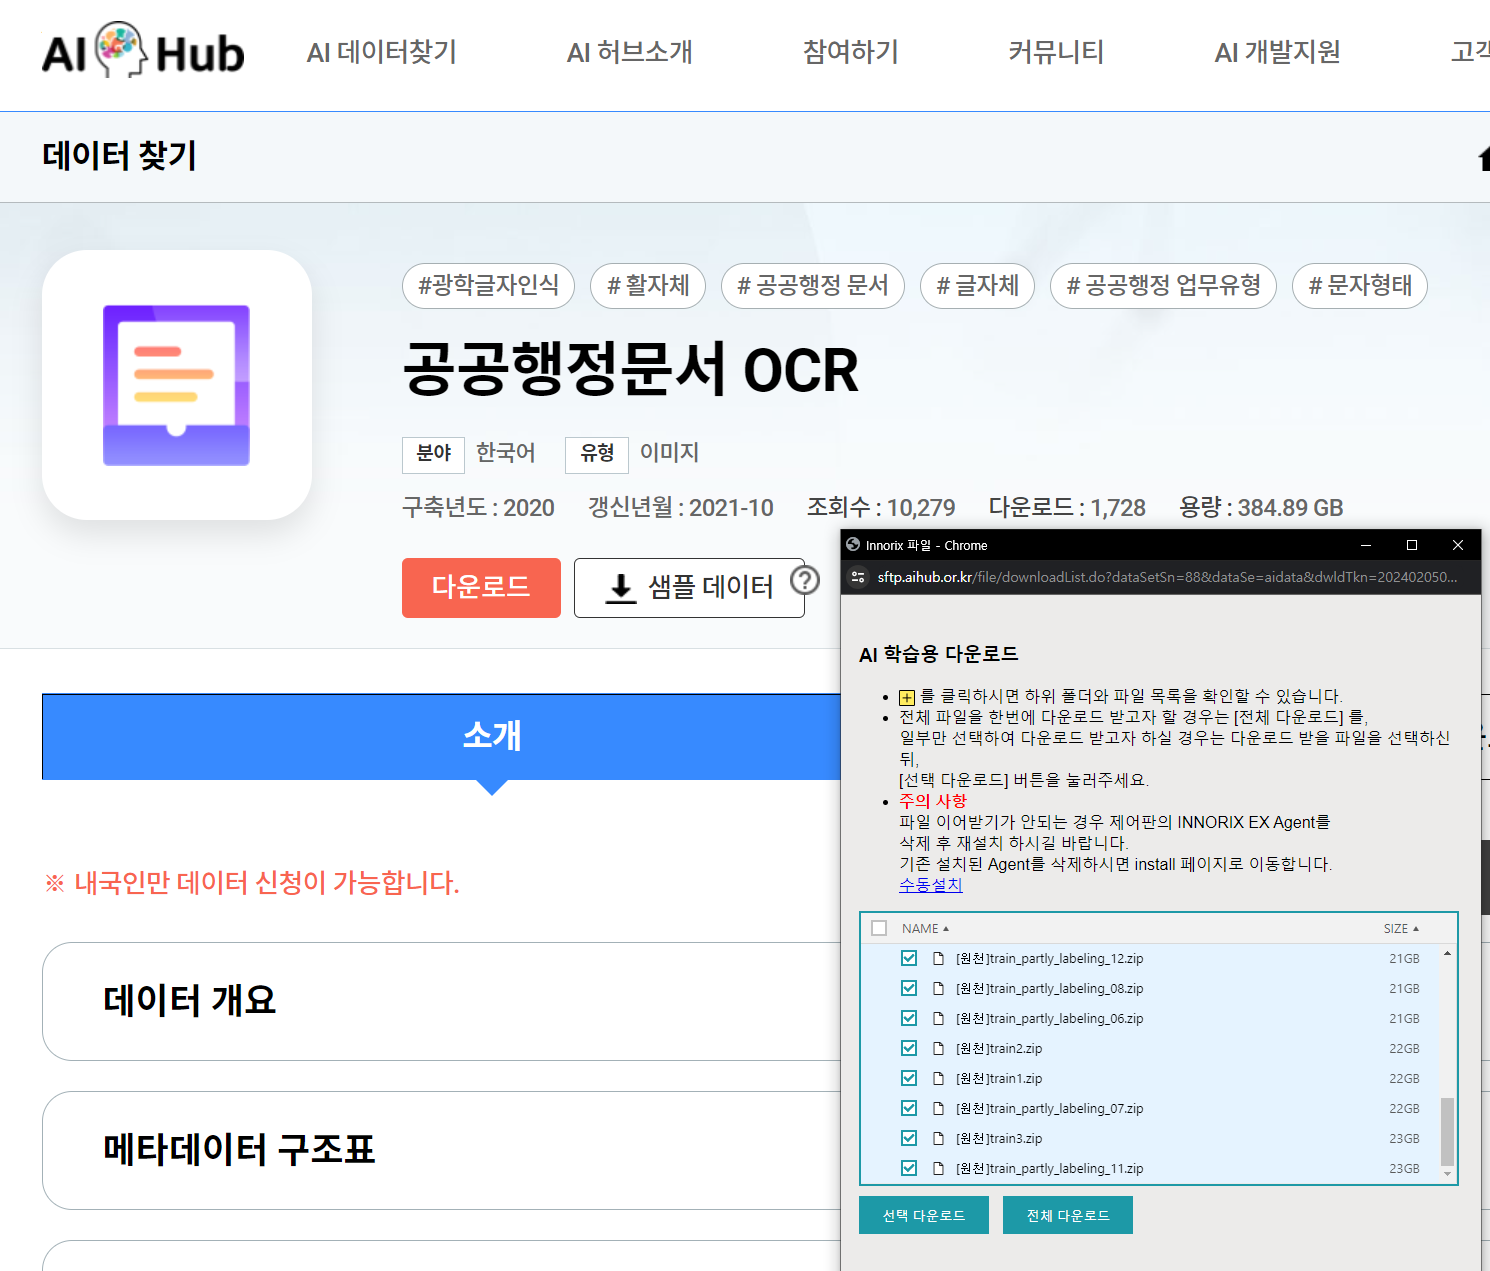This screenshot has height=1271, width=1490.
Task: Uncheck the train3.zip checkbox
Action: (x=909, y=1138)
